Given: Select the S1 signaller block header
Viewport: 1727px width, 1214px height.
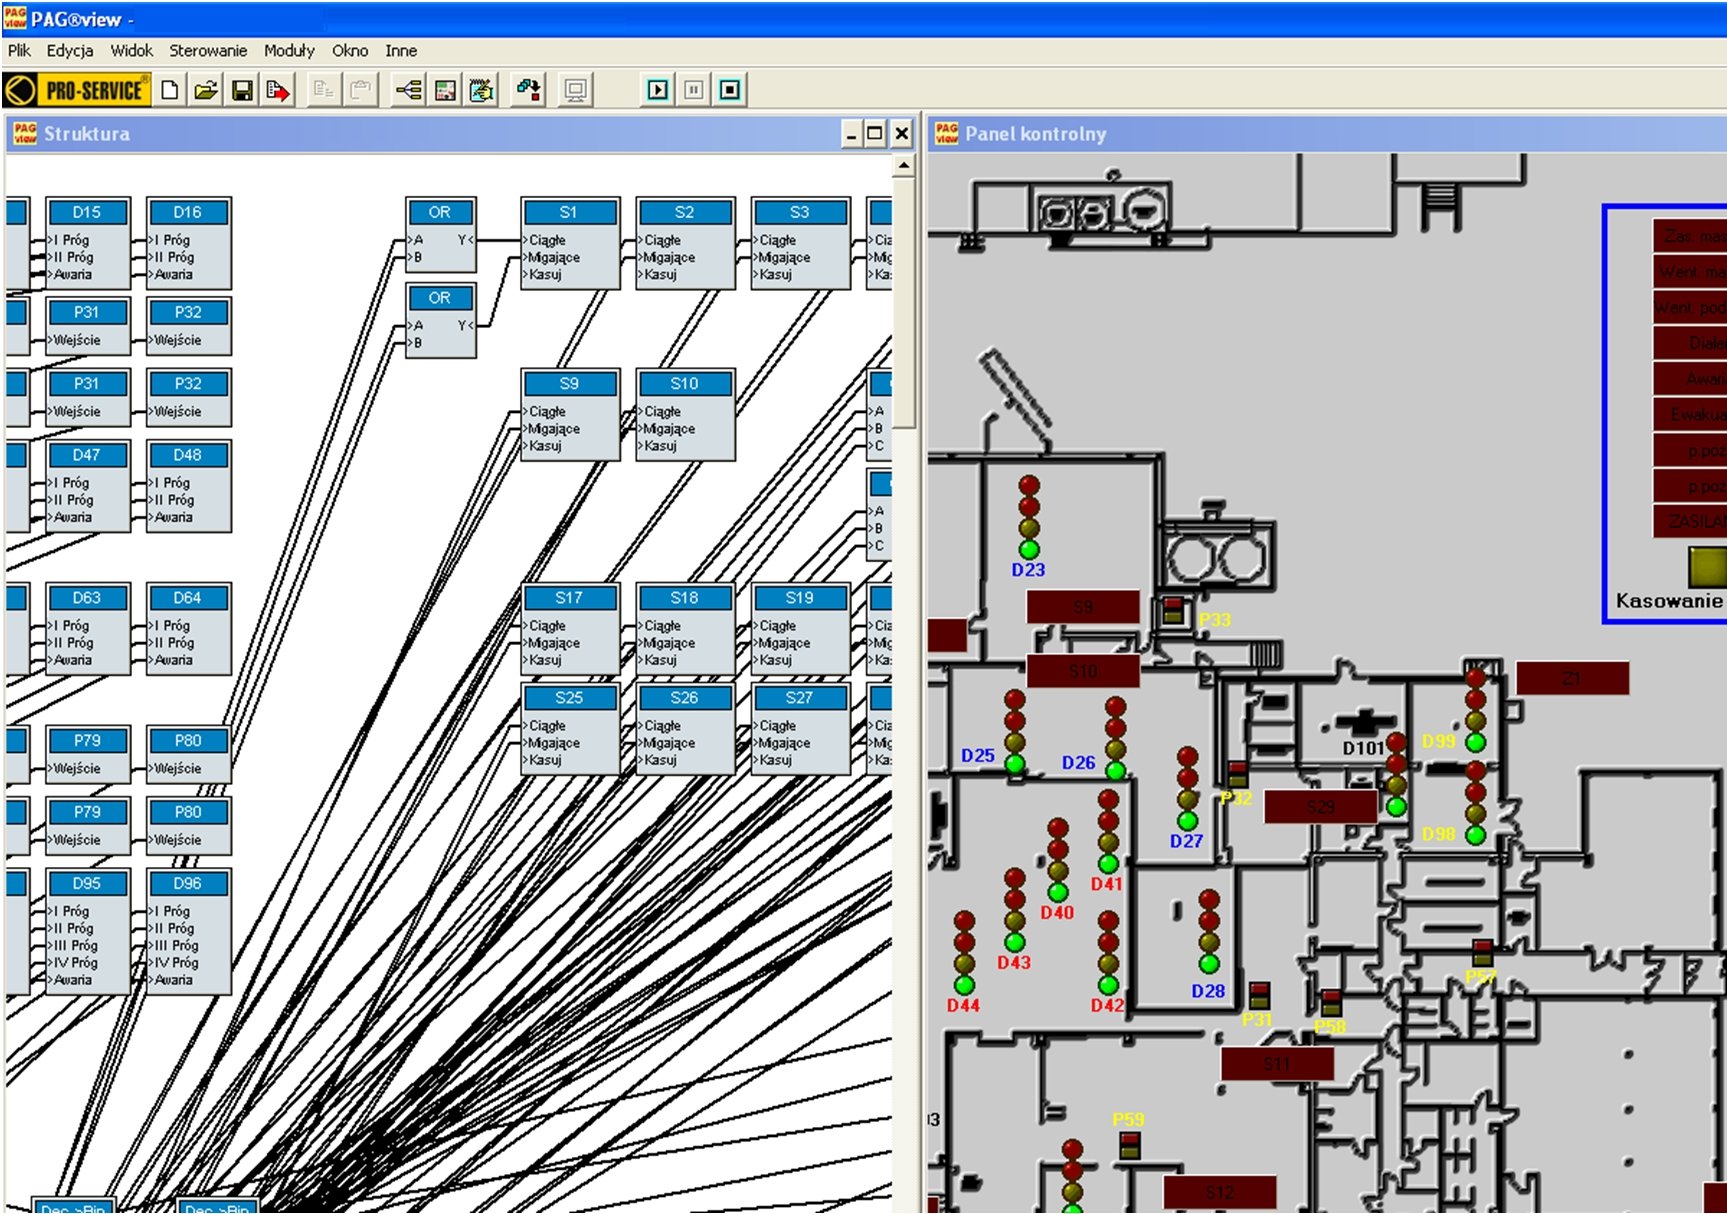Looking at the screenshot, I should 569,212.
